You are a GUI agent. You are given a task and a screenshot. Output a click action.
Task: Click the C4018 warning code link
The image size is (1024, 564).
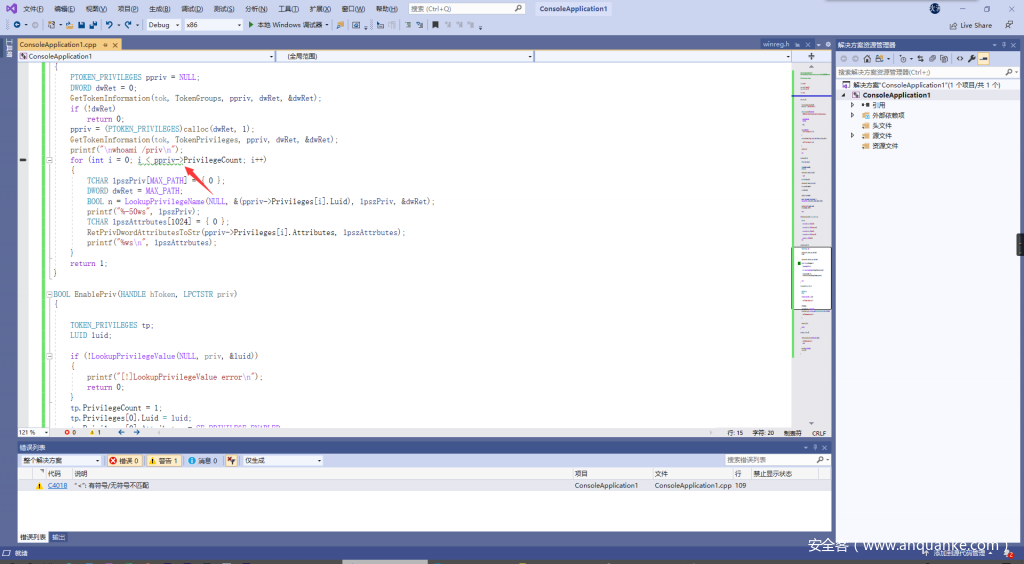coord(57,485)
